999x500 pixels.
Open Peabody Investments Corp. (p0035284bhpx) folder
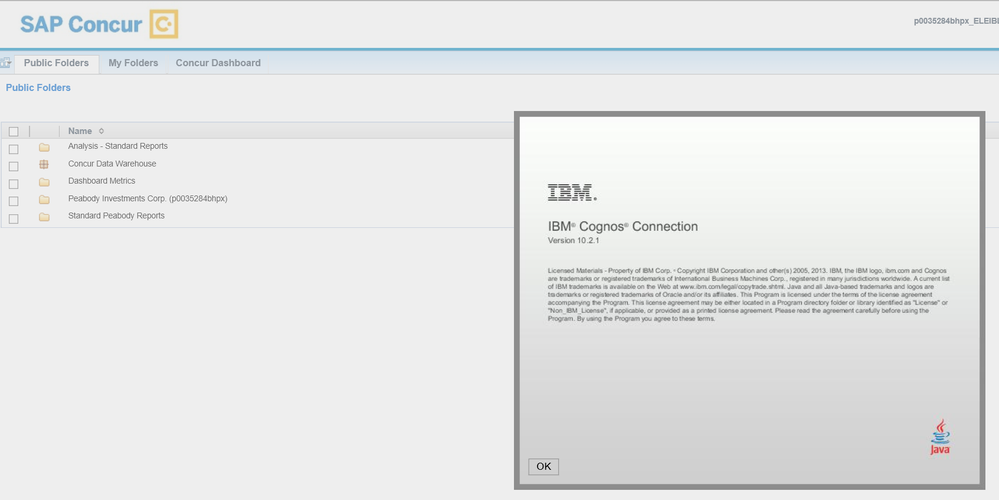148,199
